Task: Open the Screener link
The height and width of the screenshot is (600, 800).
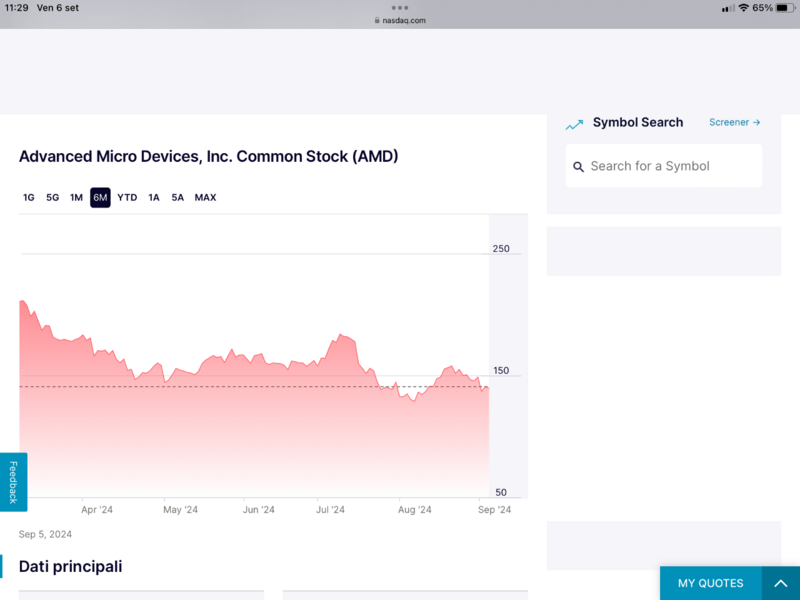Action: coord(734,122)
